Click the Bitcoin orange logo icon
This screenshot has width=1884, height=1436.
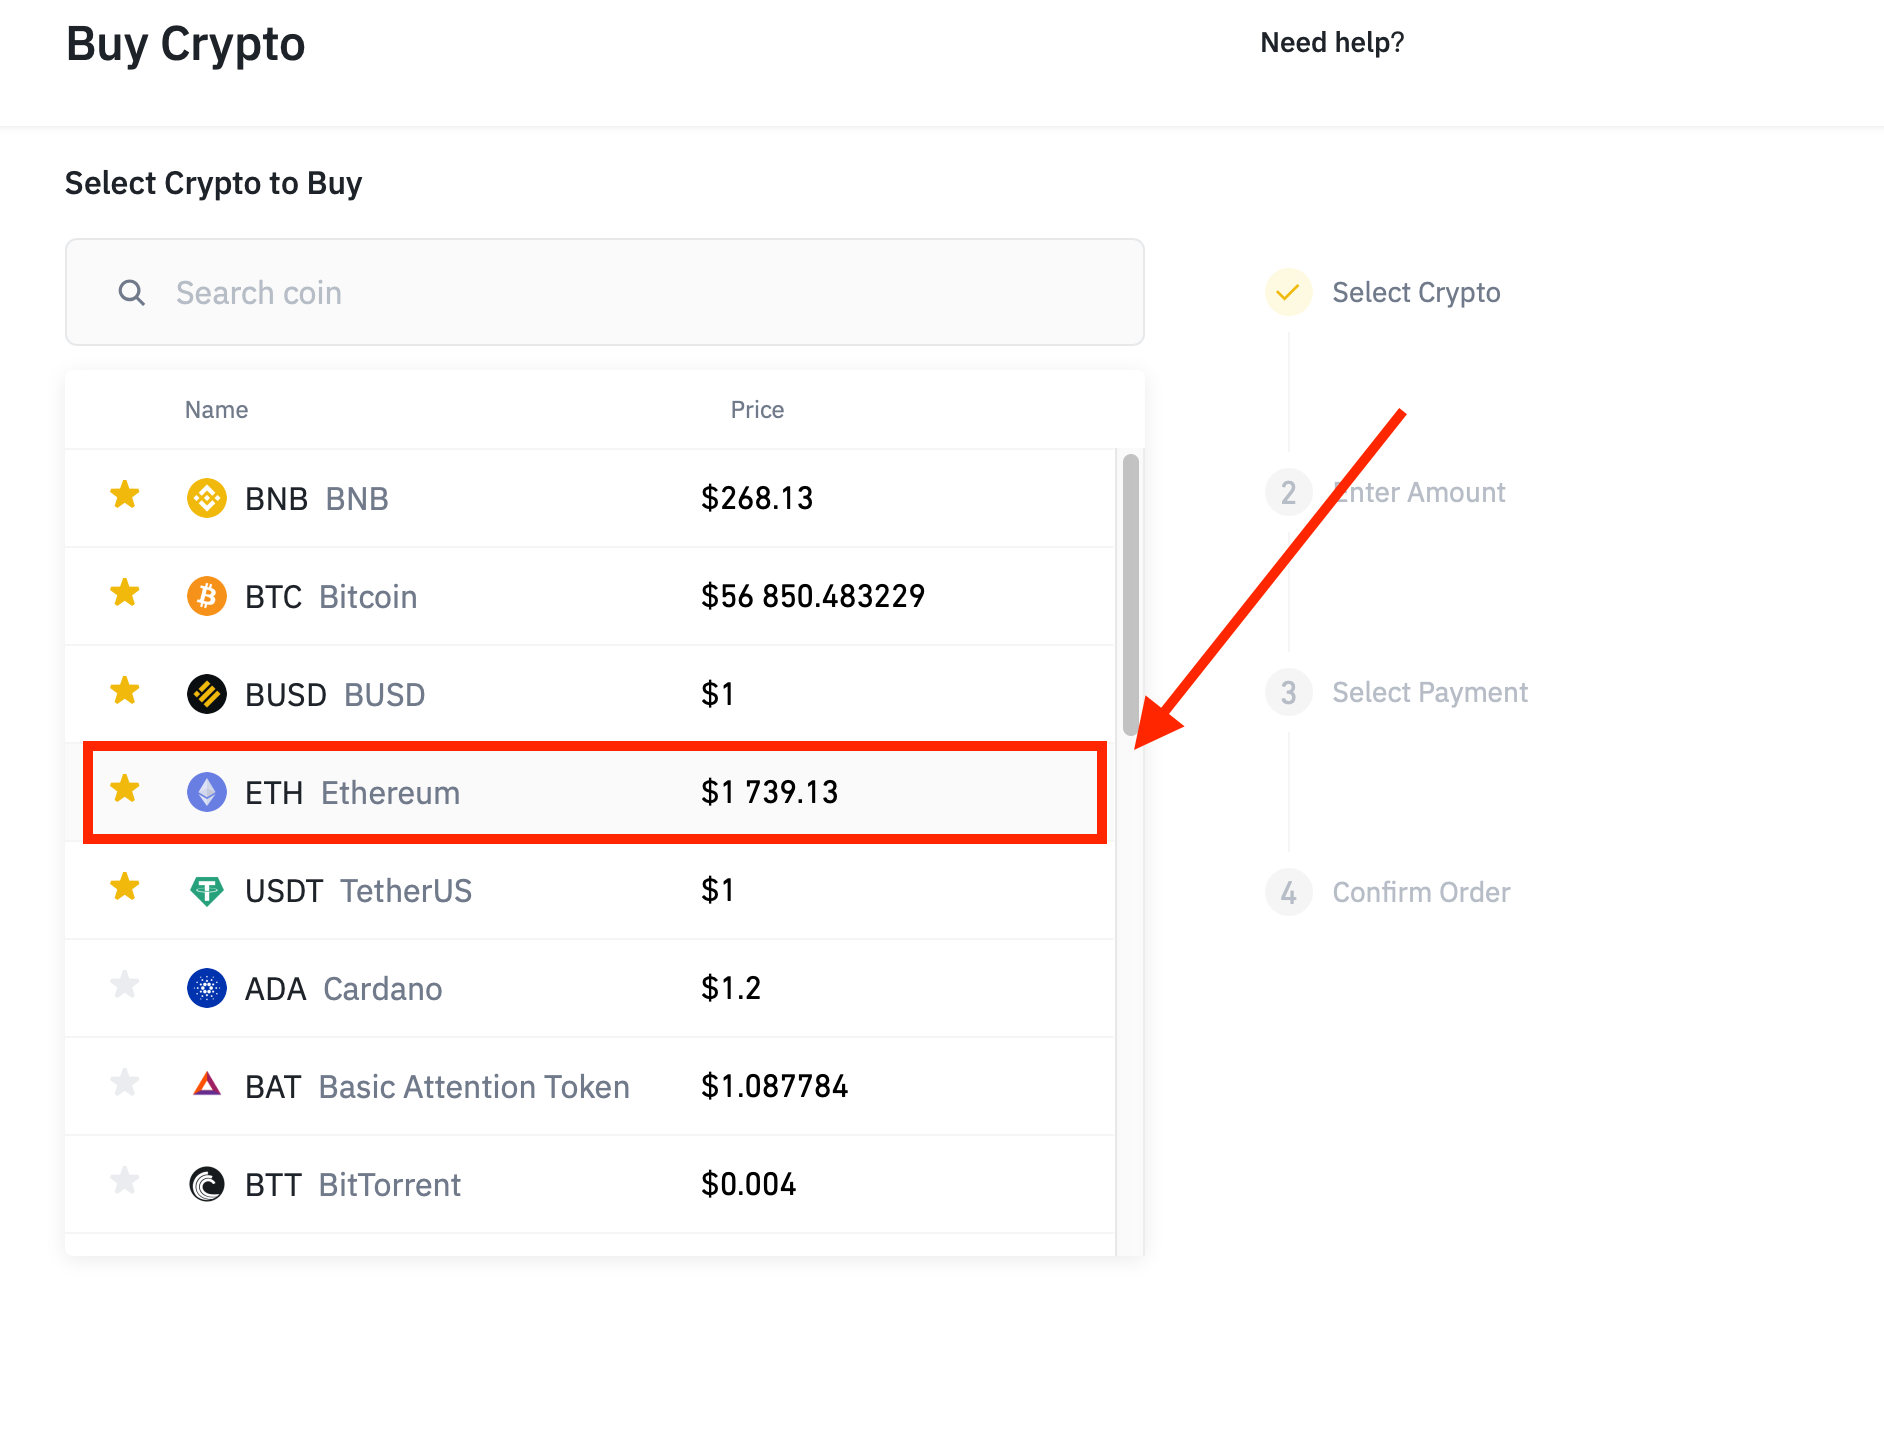pos(207,596)
